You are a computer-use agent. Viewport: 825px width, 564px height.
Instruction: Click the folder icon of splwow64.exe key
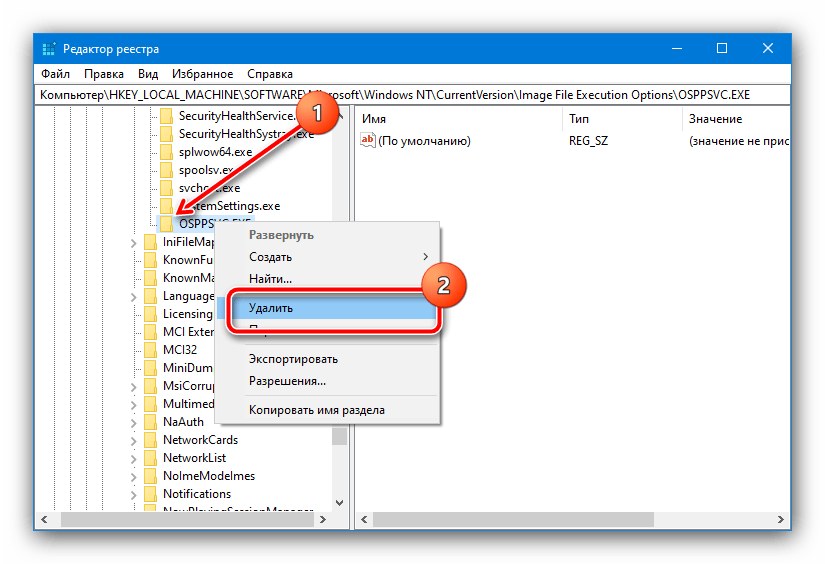point(167,152)
